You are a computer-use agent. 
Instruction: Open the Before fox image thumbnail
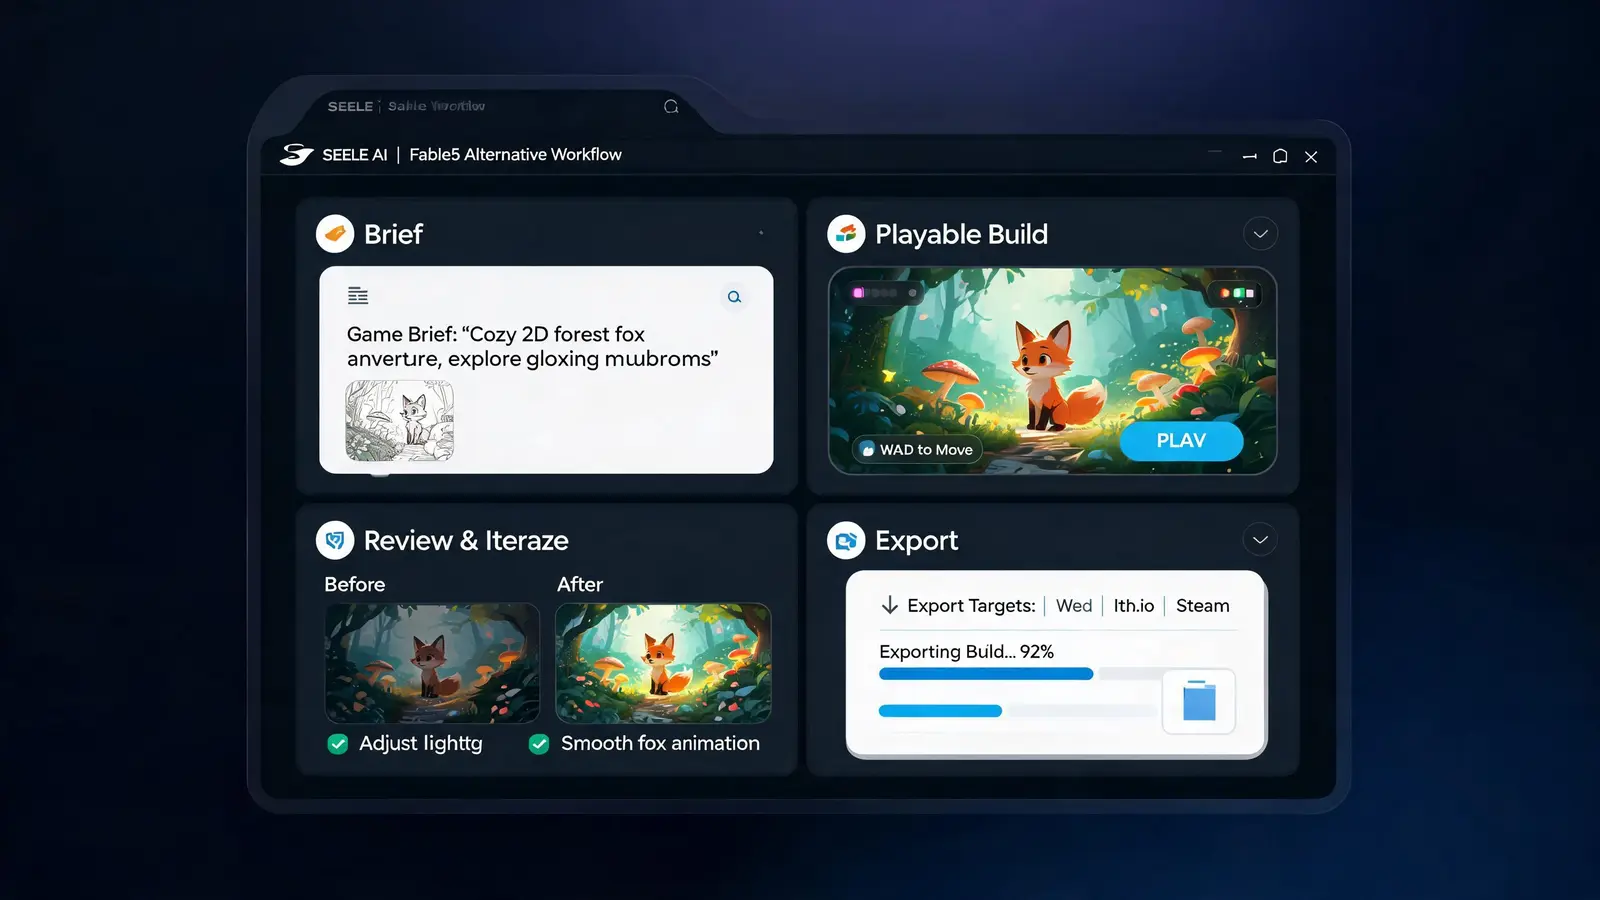tap(432, 663)
